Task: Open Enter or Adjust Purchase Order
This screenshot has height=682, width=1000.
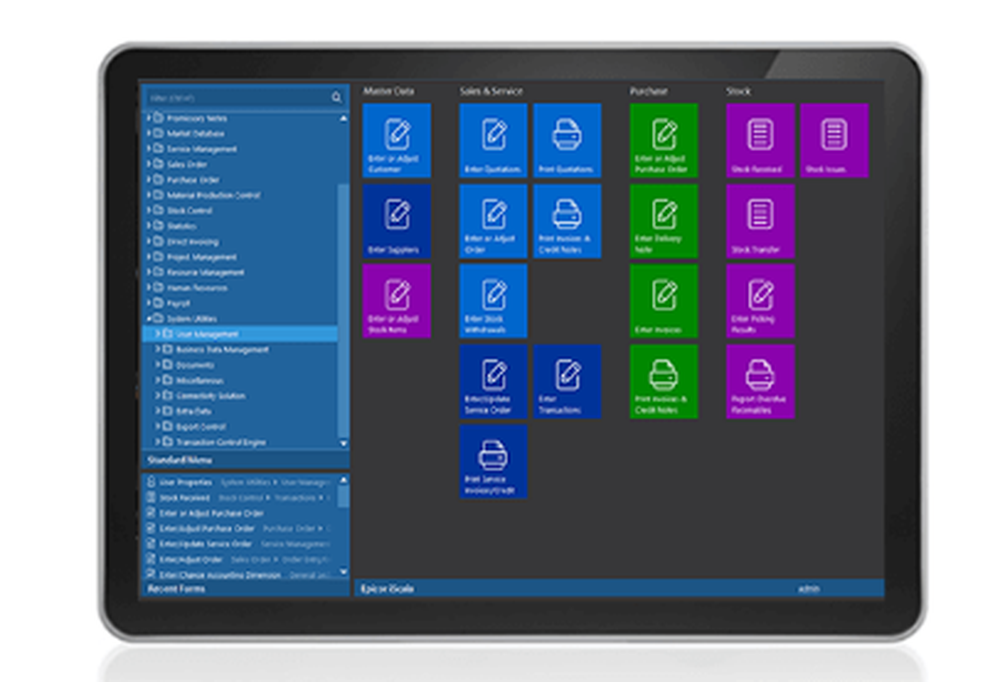Action: click(663, 140)
